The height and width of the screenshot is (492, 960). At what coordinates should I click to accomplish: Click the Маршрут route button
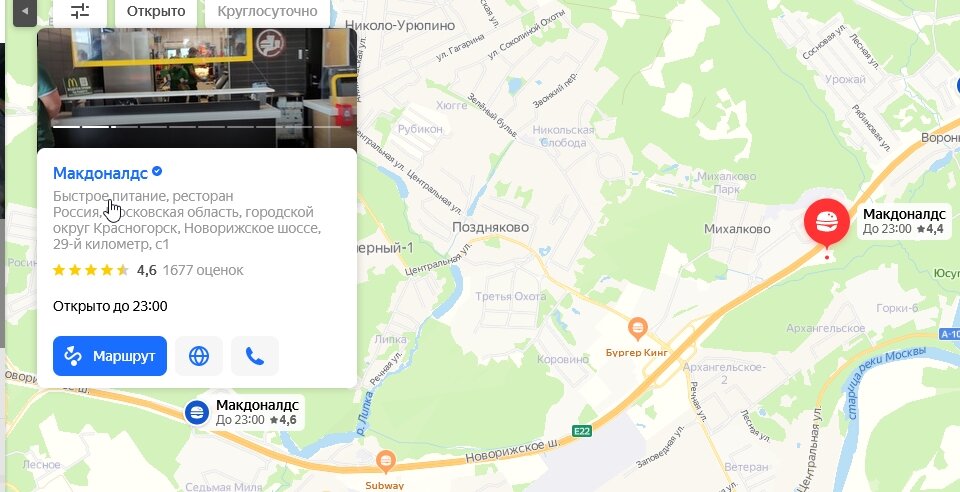(x=110, y=356)
